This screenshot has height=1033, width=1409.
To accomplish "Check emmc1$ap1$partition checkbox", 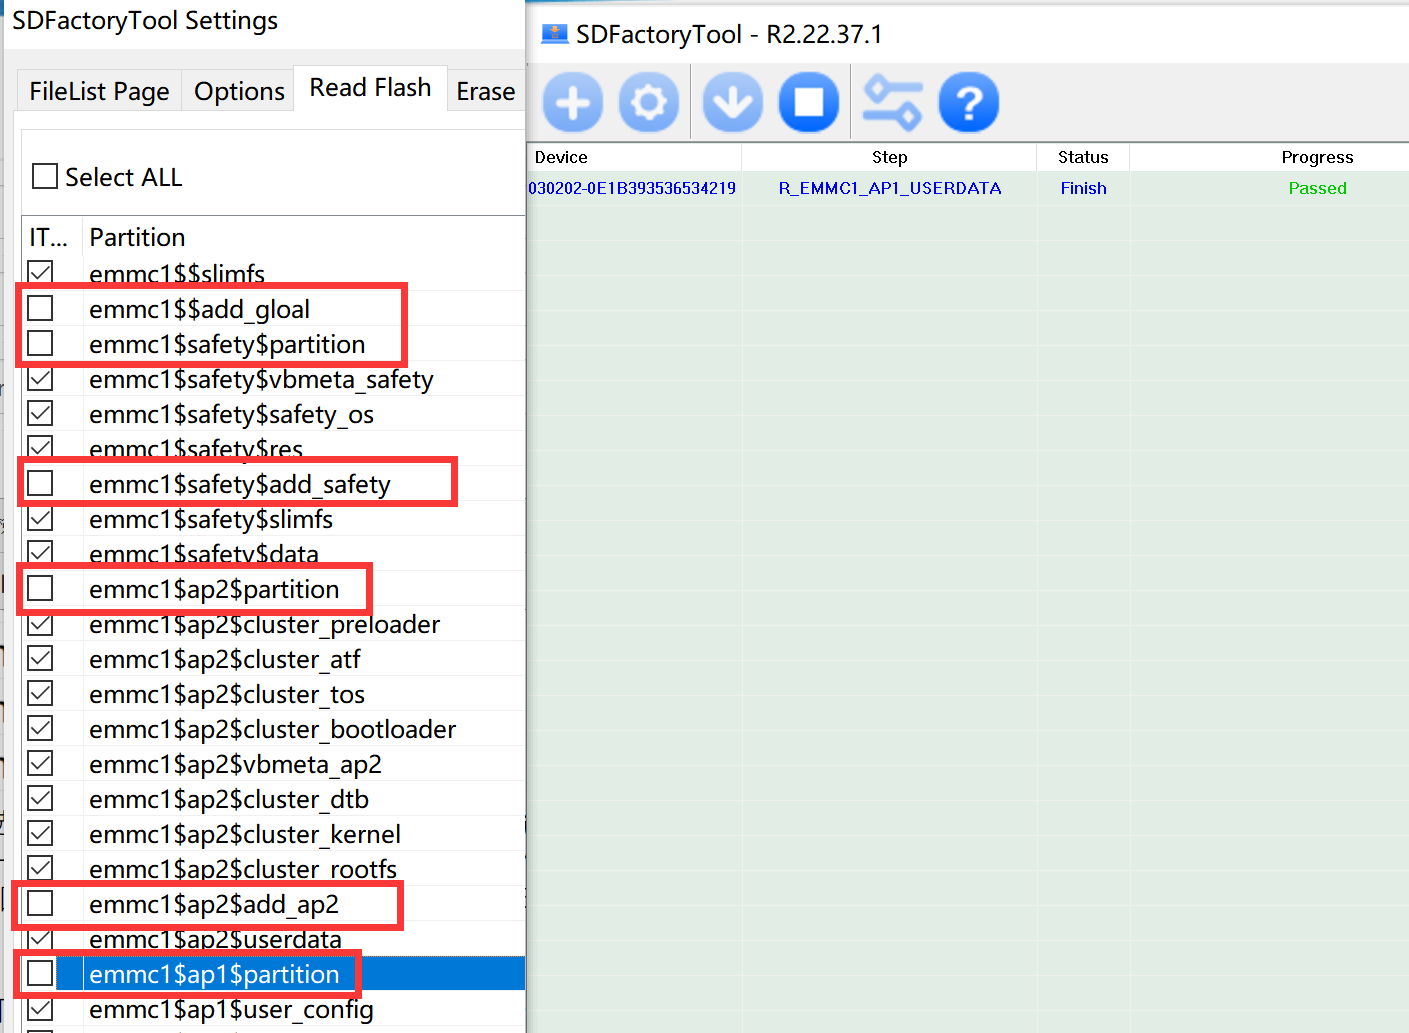I will click(x=40, y=973).
